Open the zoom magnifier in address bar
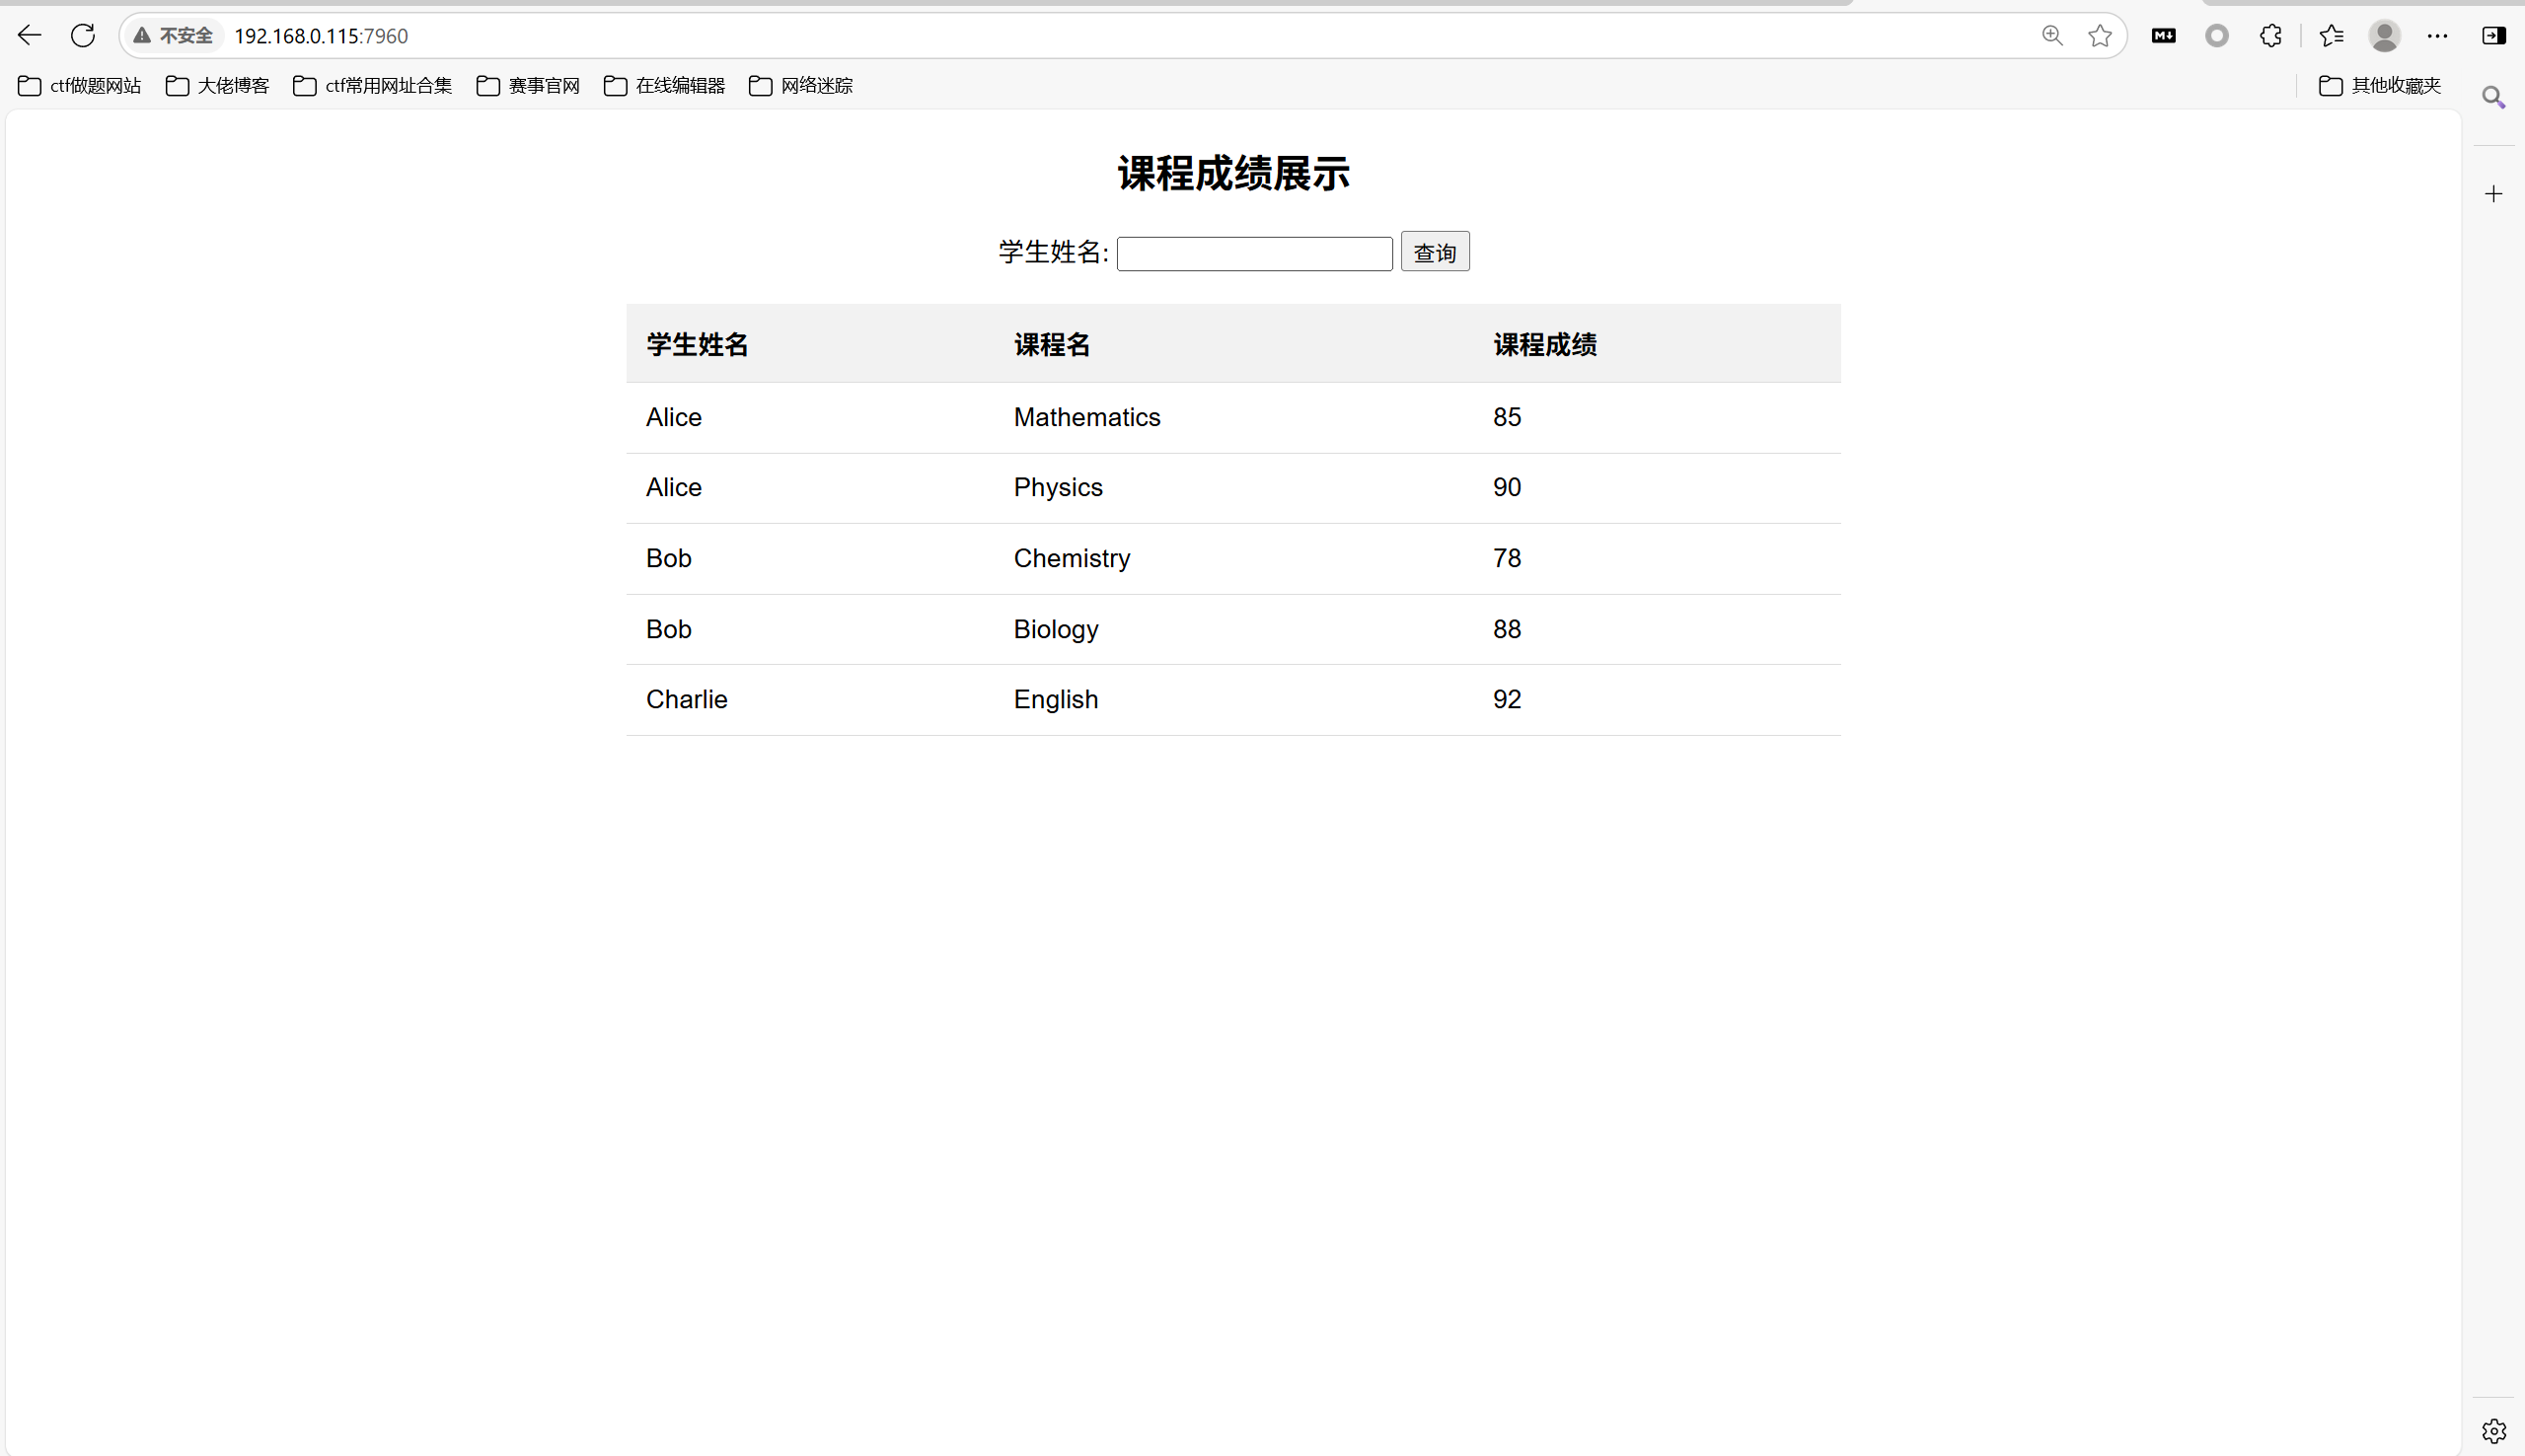2525x1456 pixels. 2052,36
